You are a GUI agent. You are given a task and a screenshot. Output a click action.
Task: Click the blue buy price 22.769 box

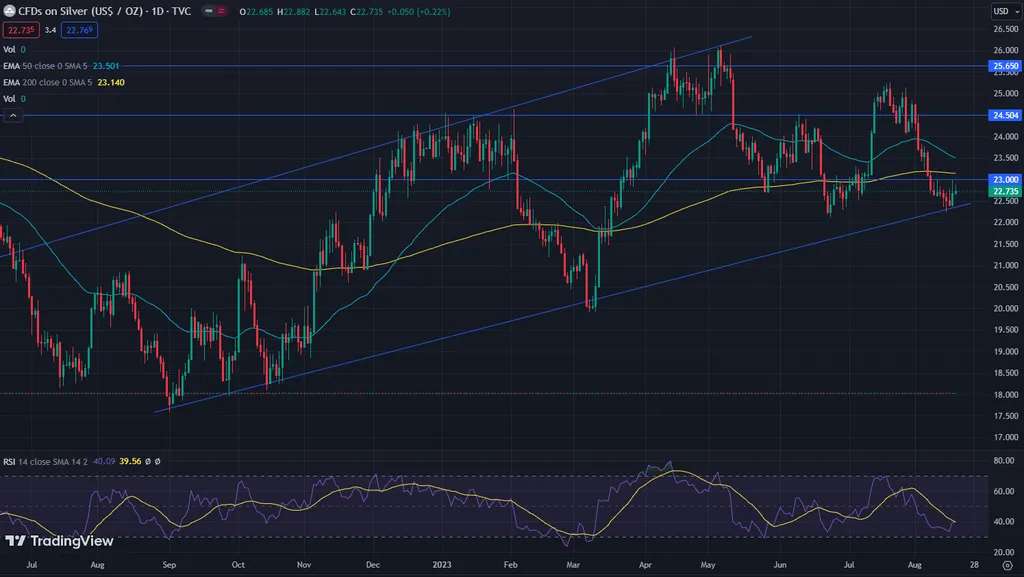pyautogui.click(x=77, y=30)
